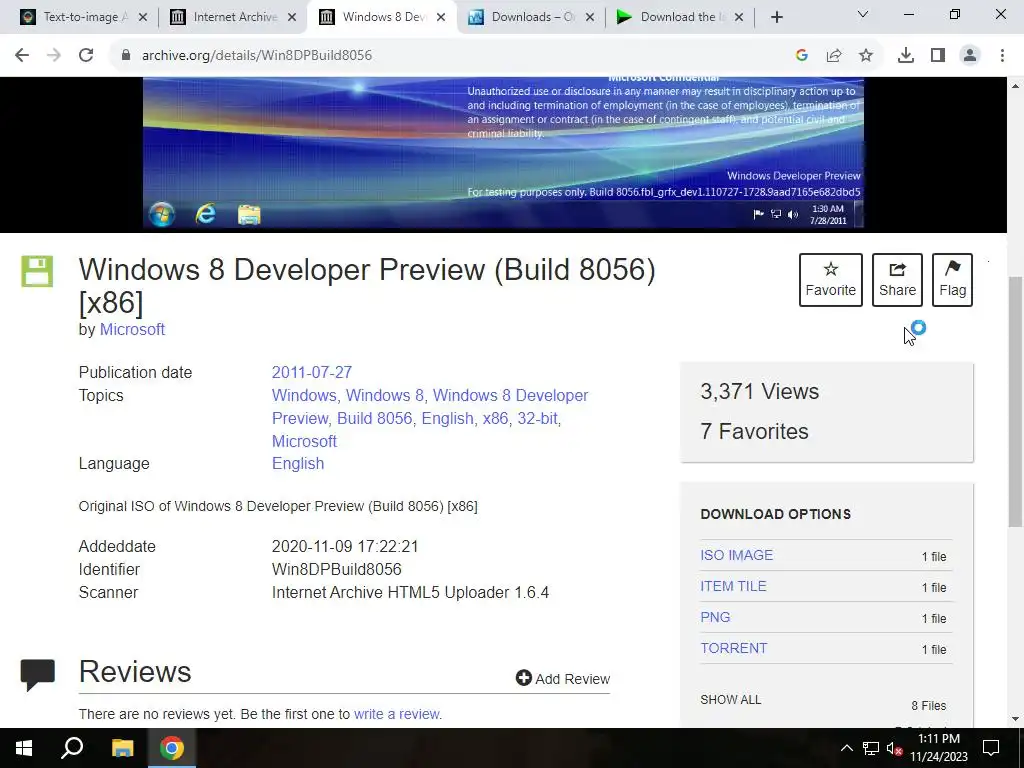This screenshot has height=768, width=1024.
Task: Open the Windows Start menu
Action: tap(24, 748)
